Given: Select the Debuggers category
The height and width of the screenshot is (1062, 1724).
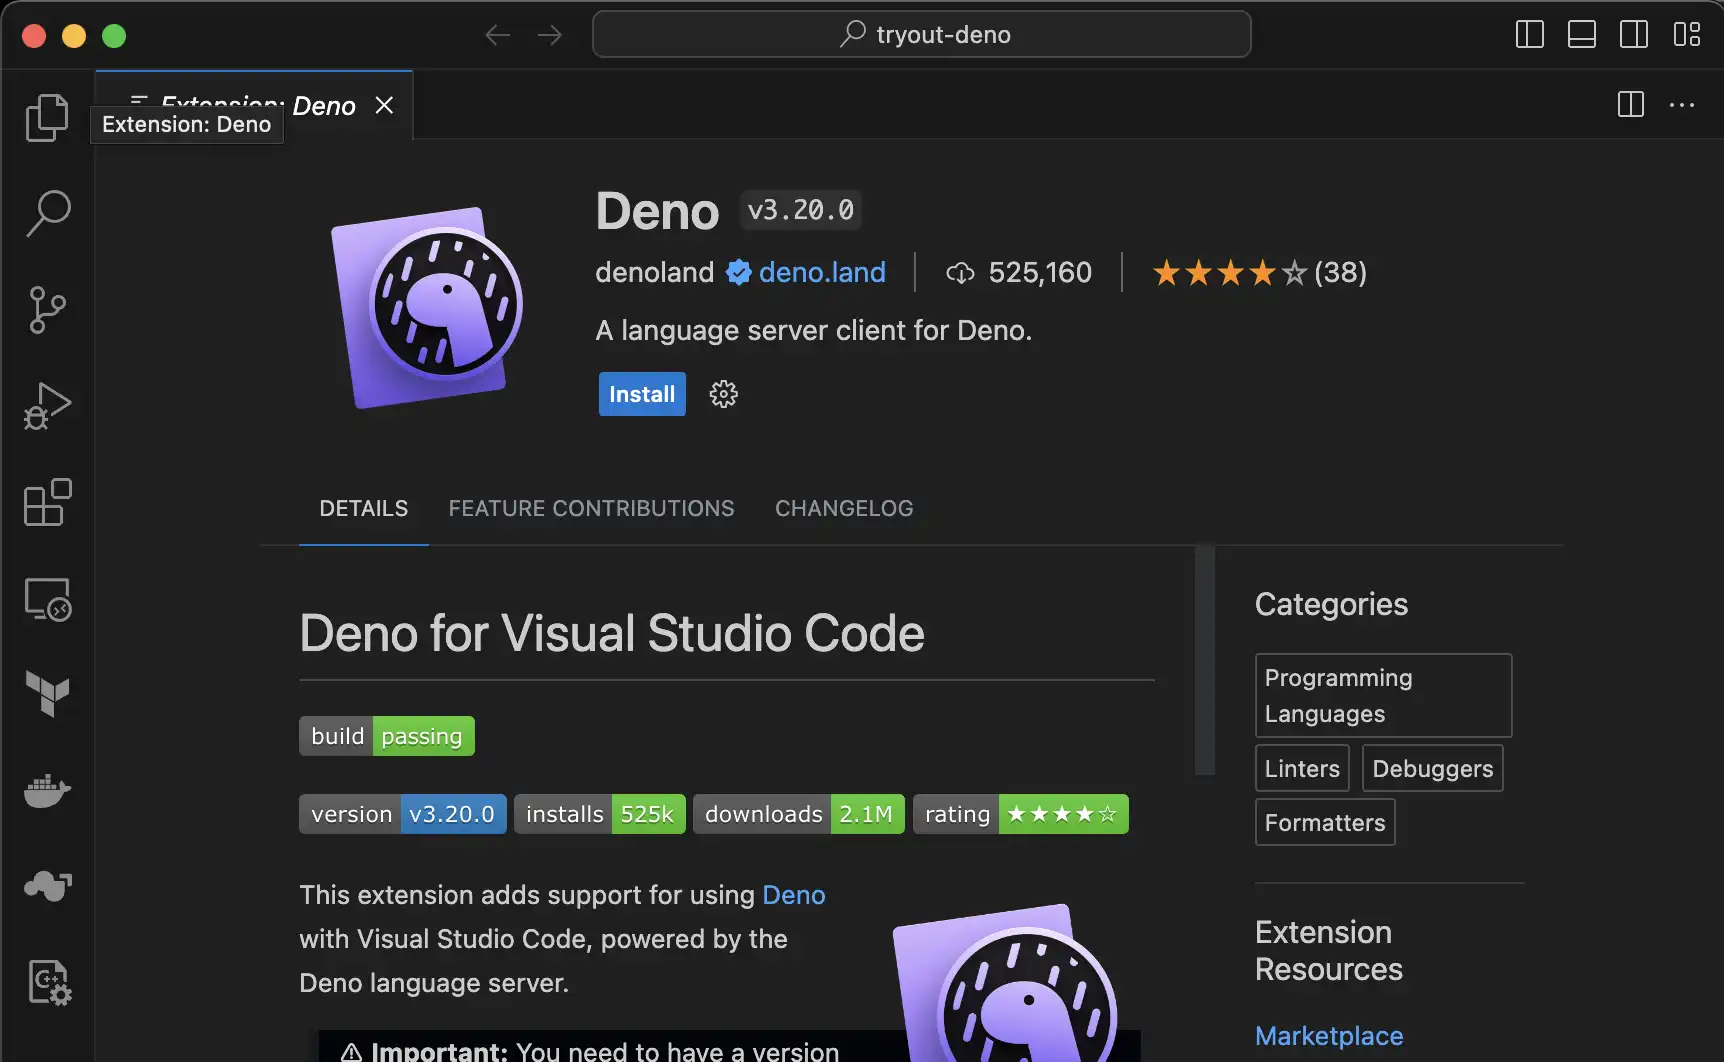Looking at the screenshot, I should (x=1432, y=768).
